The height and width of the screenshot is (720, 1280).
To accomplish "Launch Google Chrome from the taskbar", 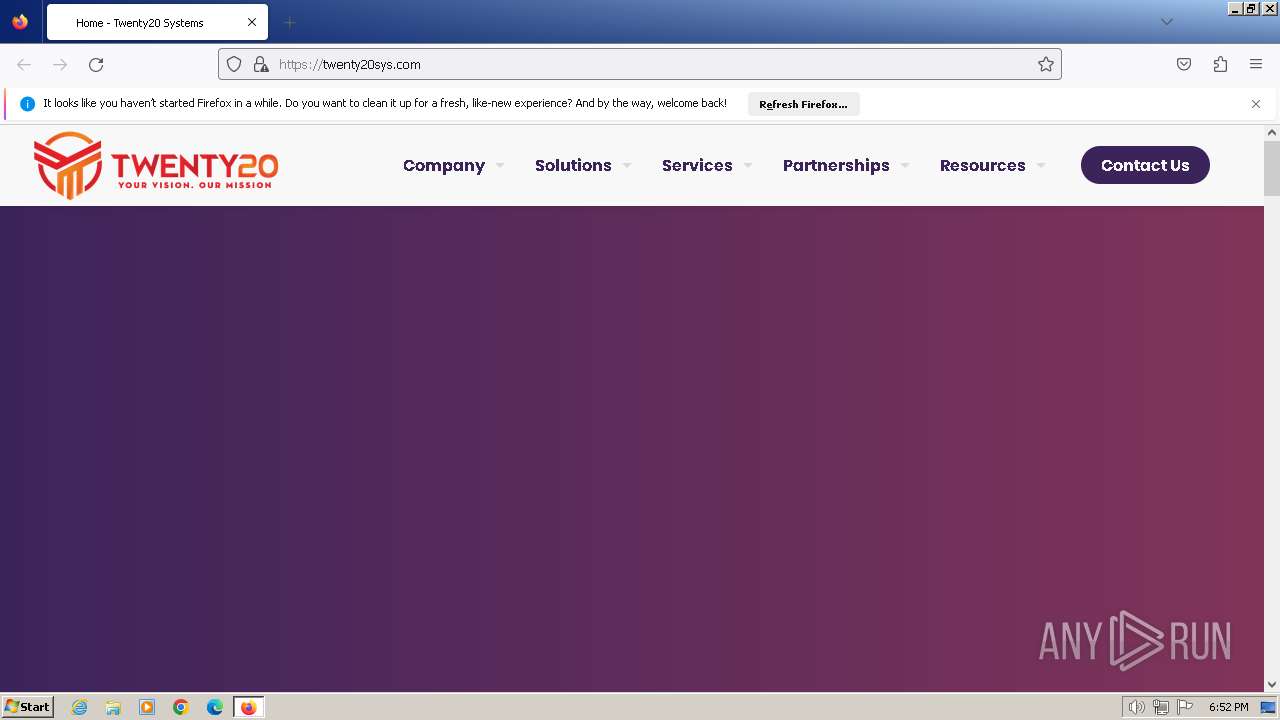I will pyautogui.click(x=181, y=707).
